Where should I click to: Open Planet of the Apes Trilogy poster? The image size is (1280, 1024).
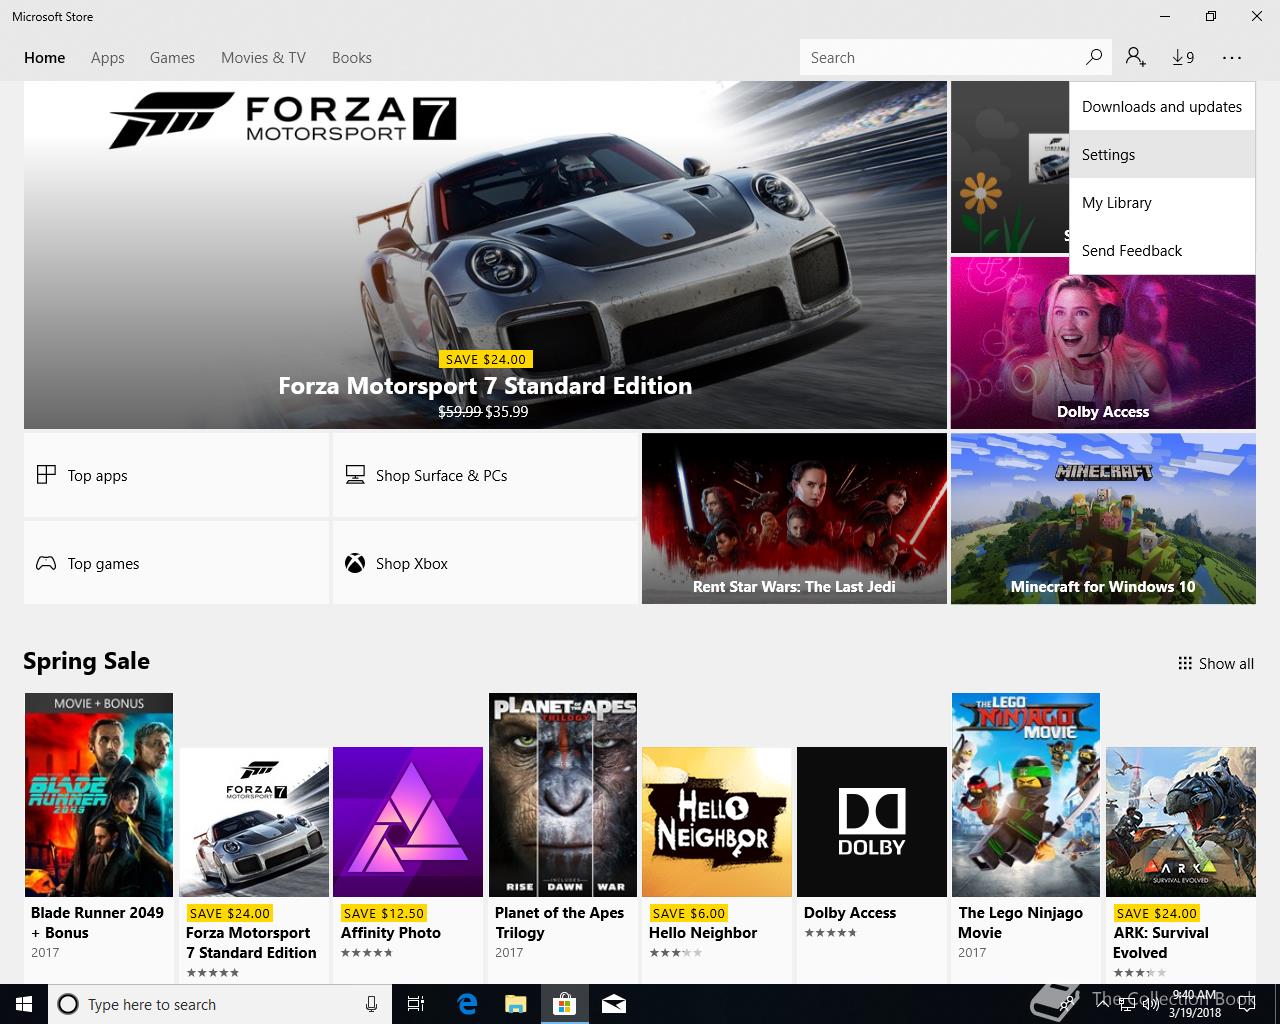point(563,795)
